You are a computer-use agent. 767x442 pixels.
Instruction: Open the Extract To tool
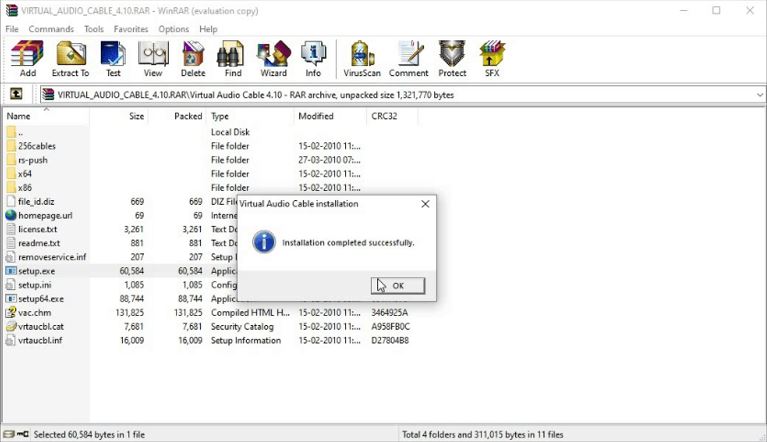70,59
